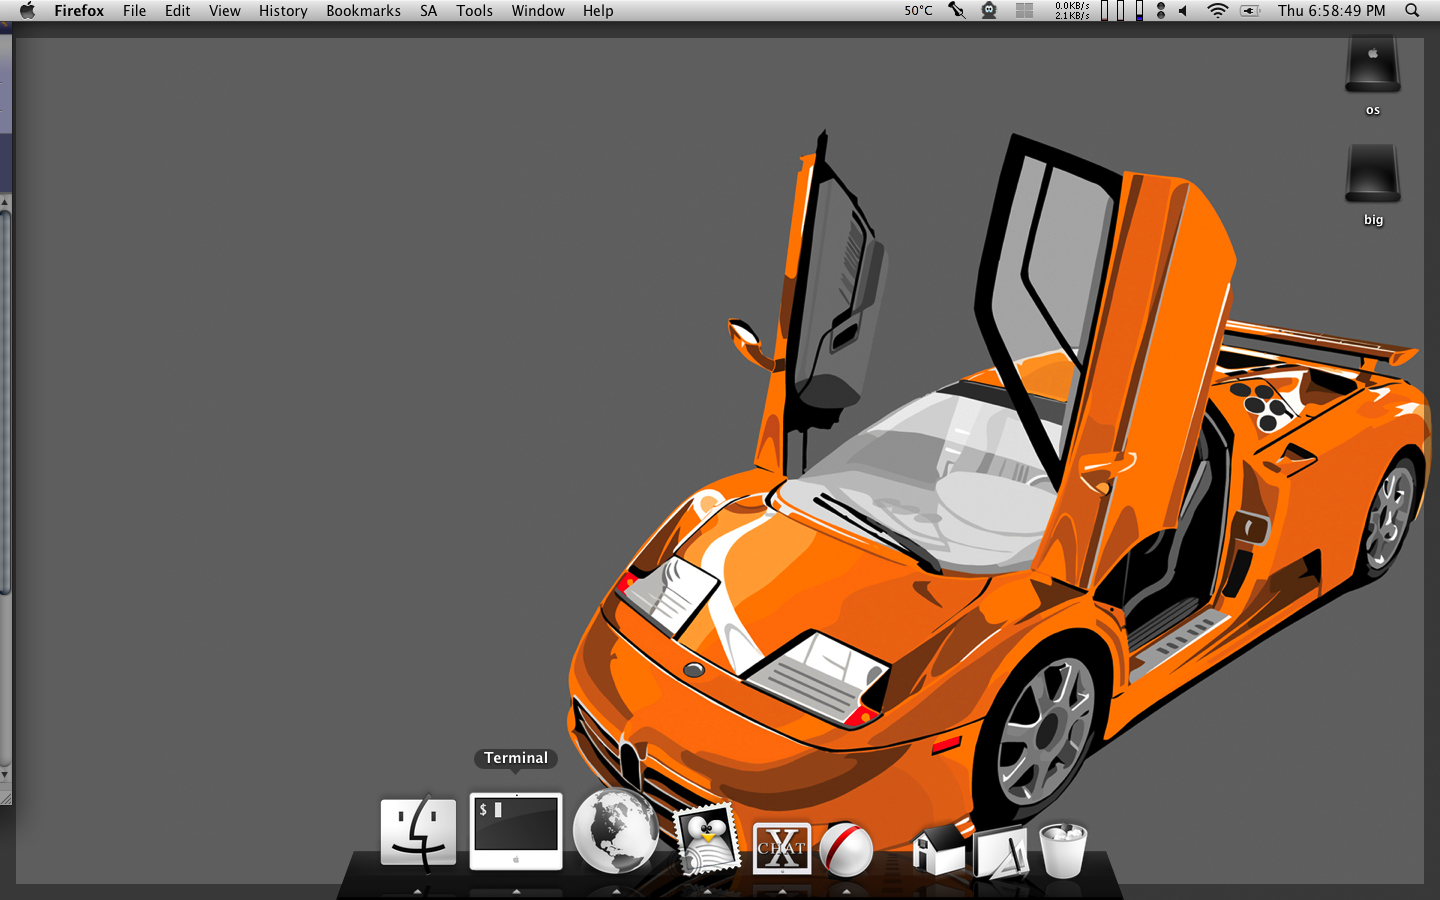Open the Tools menu

click(x=474, y=11)
